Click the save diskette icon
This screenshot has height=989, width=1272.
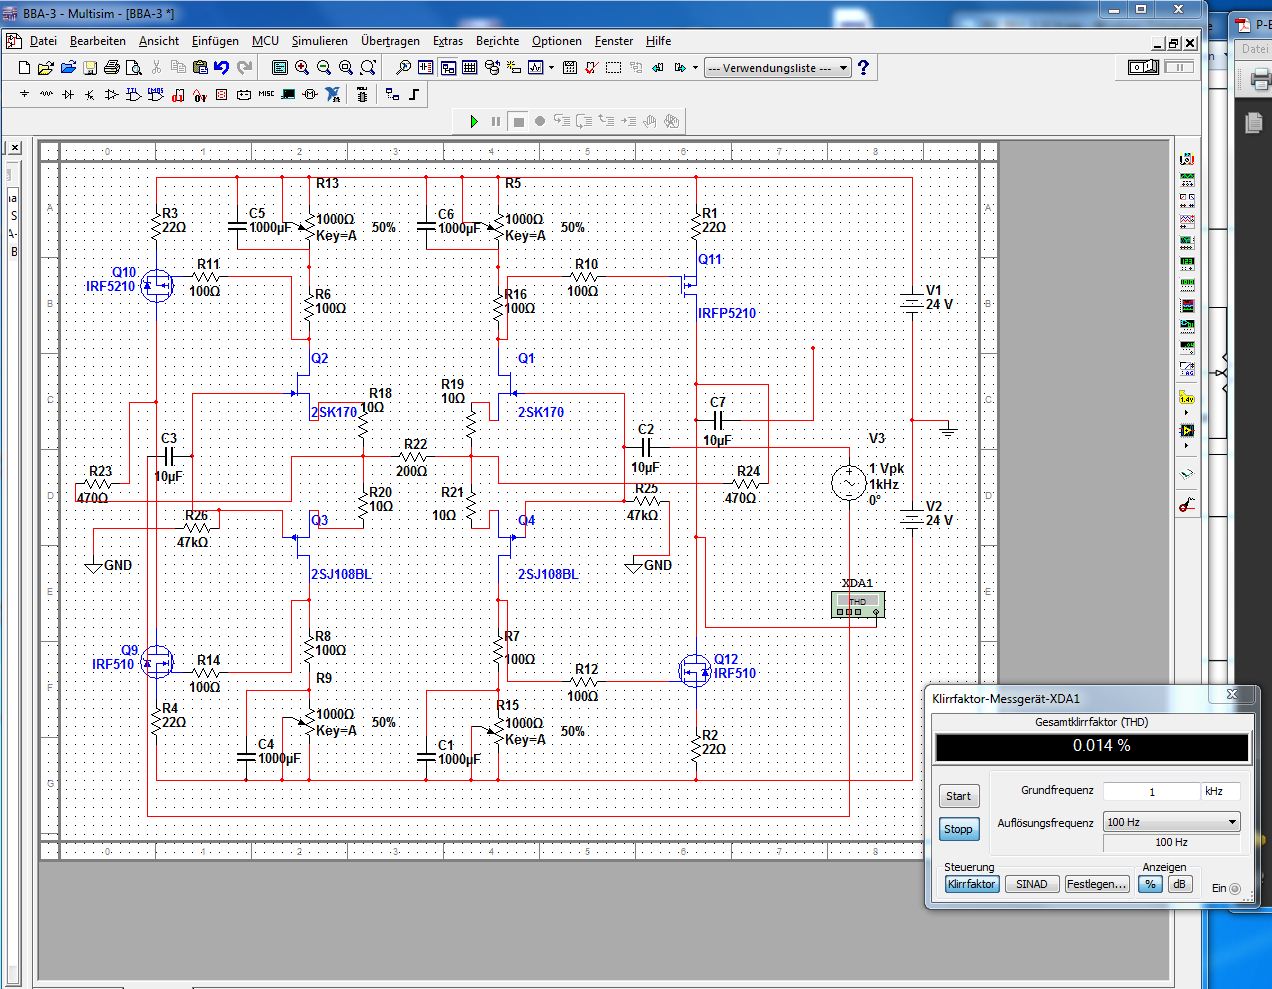pos(90,68)
